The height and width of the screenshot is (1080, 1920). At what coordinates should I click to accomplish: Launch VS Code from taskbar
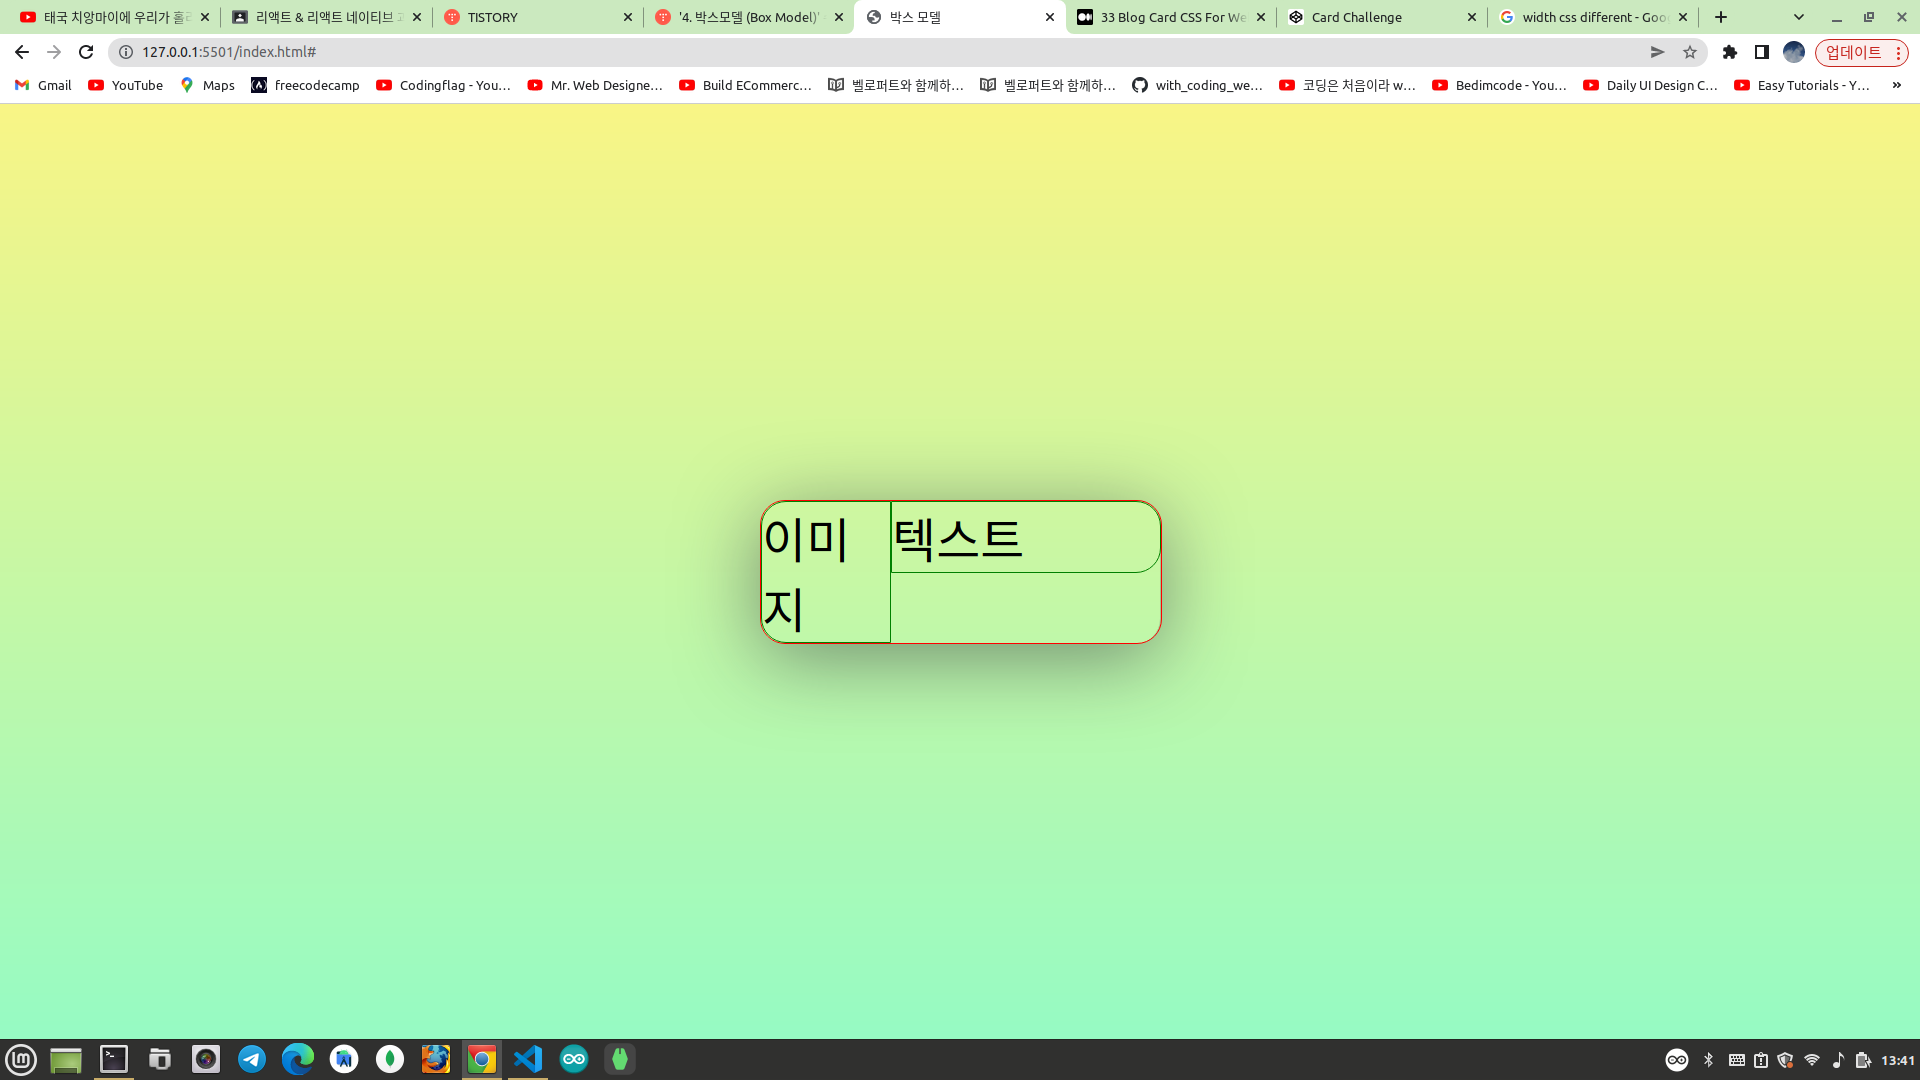tap(528, 1059)
